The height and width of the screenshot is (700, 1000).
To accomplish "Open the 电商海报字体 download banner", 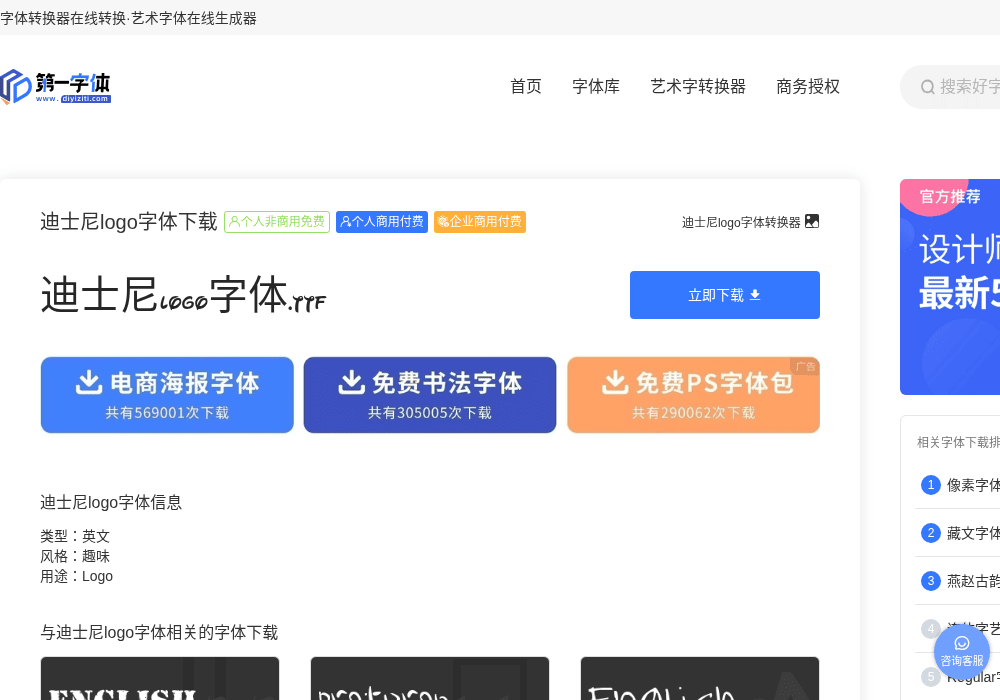I will (167, 395).
